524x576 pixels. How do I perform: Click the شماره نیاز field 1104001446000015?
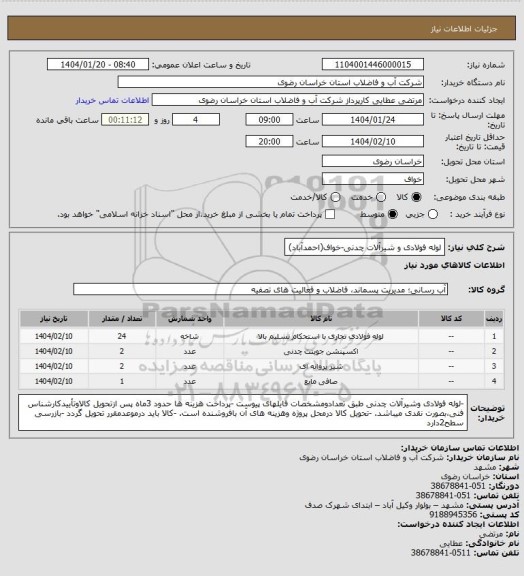(x=373, y=64)
